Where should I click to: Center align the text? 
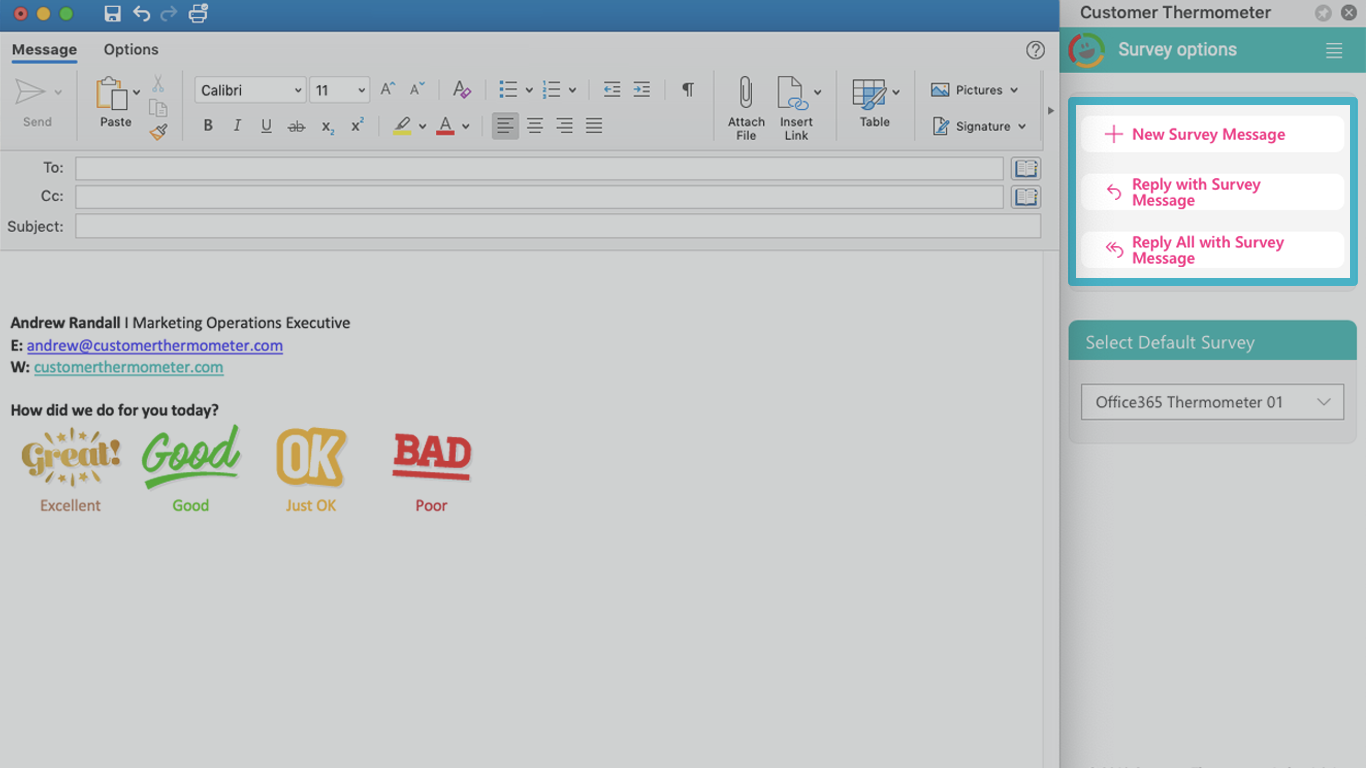coord(535,126)
